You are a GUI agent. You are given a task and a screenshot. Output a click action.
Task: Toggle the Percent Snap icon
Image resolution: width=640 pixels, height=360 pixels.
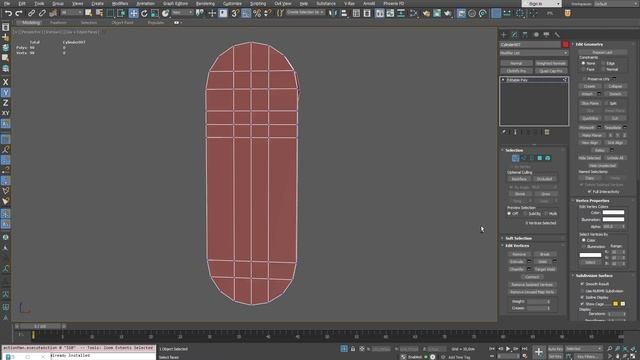(x=257, y=13)
